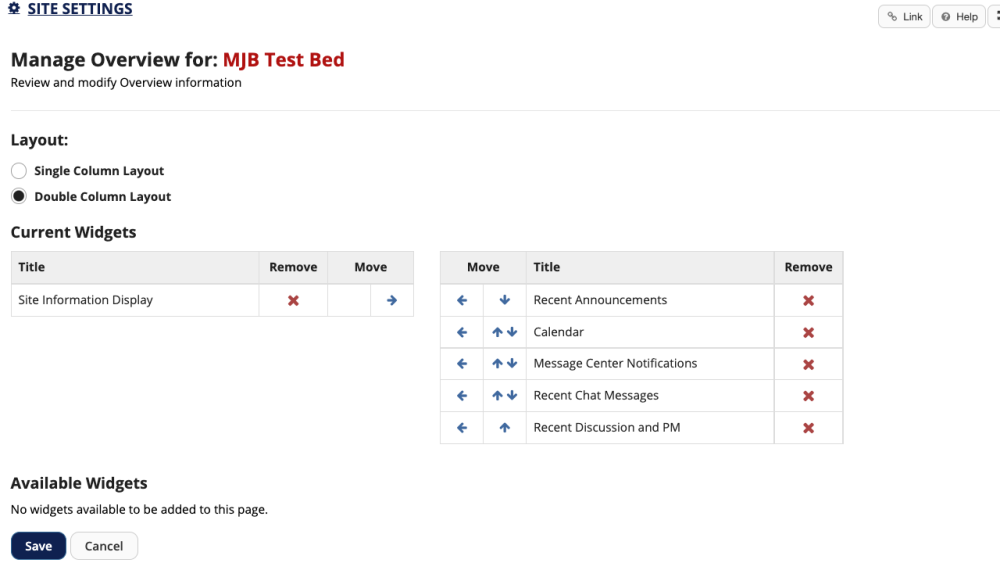Open the Help button
Screen dimensions: 1000x563
pyautogui.click(x=959, y=17)
